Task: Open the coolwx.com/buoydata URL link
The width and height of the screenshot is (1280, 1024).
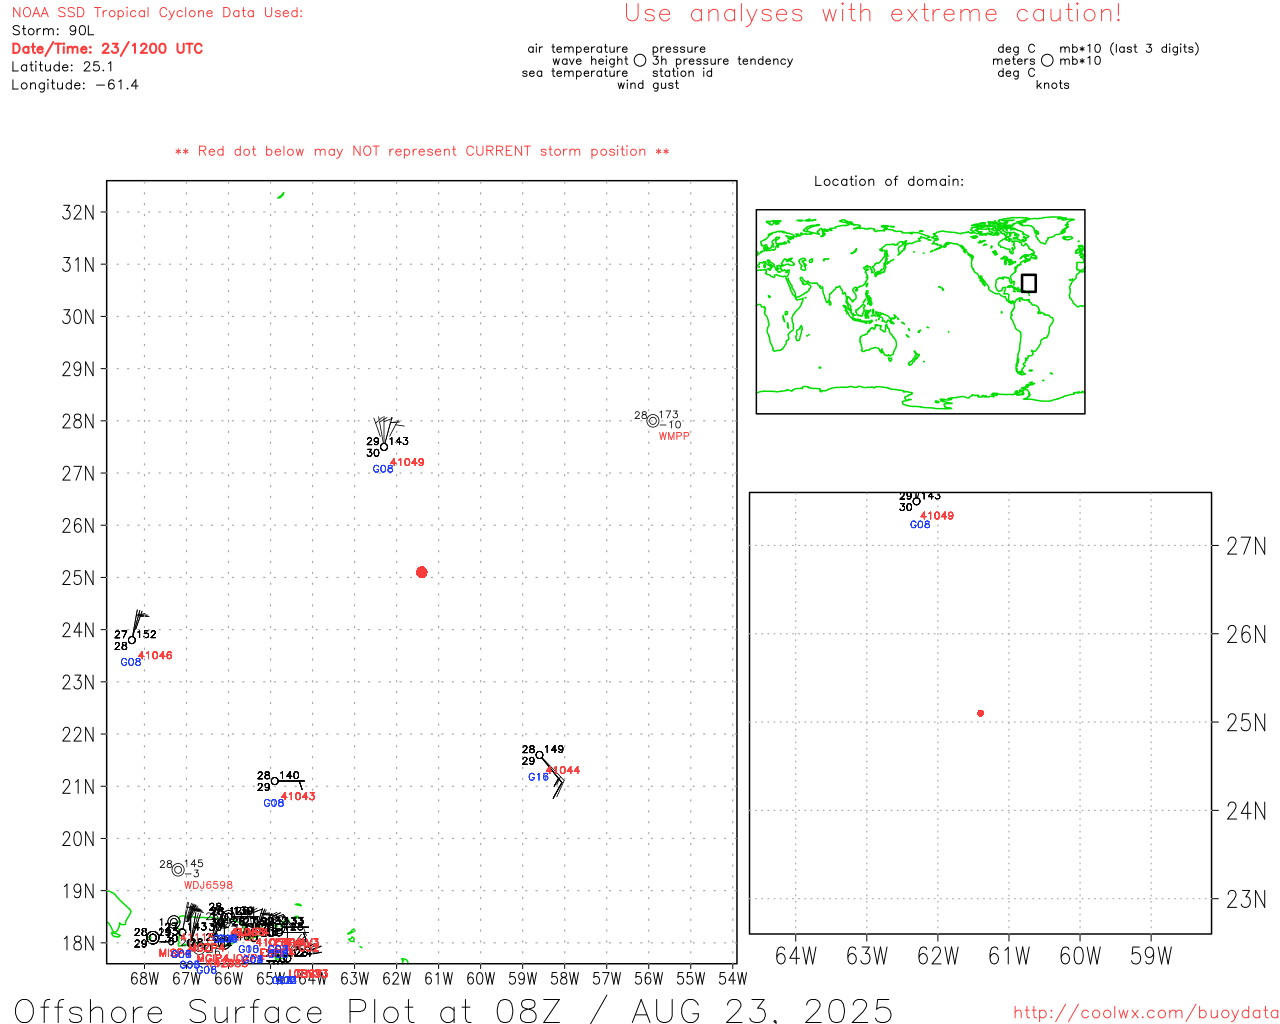Action: [x=1146, y=1013]
